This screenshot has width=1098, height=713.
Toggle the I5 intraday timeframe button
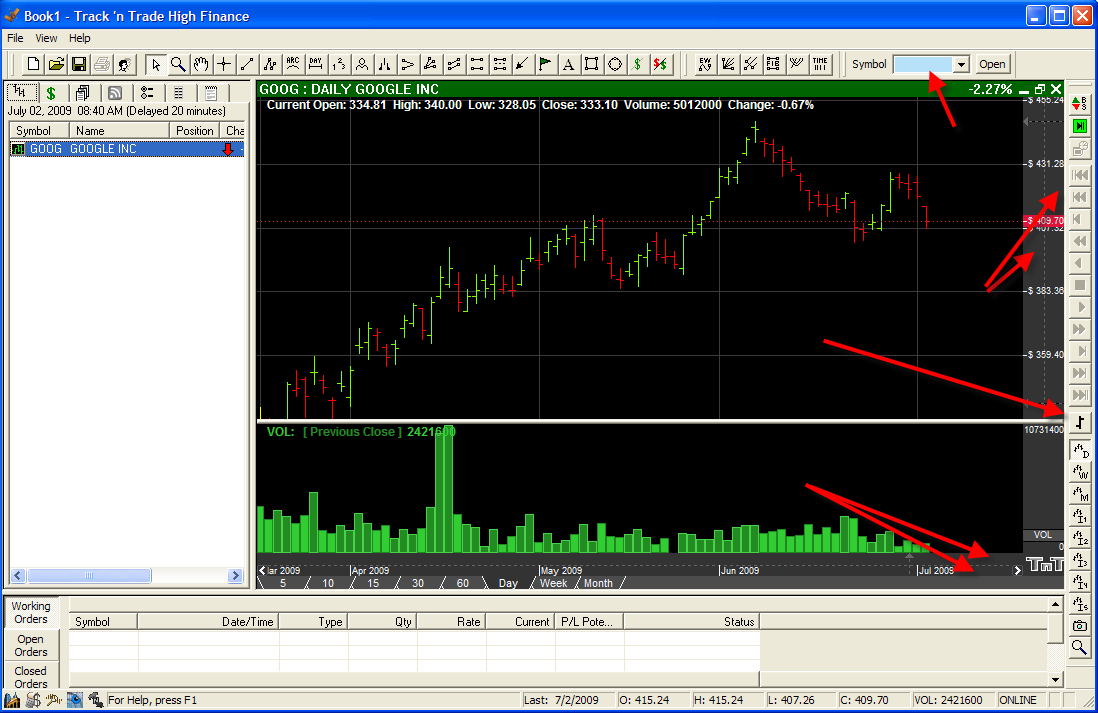click(x=1080, y=604)
